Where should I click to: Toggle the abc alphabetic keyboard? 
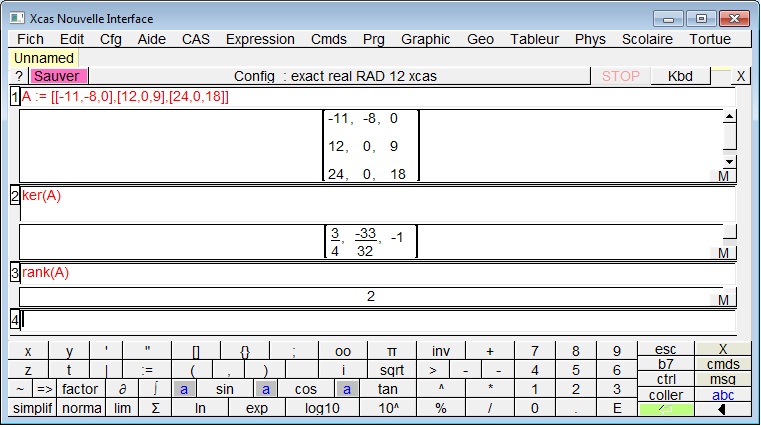click(x=722, y=394)
